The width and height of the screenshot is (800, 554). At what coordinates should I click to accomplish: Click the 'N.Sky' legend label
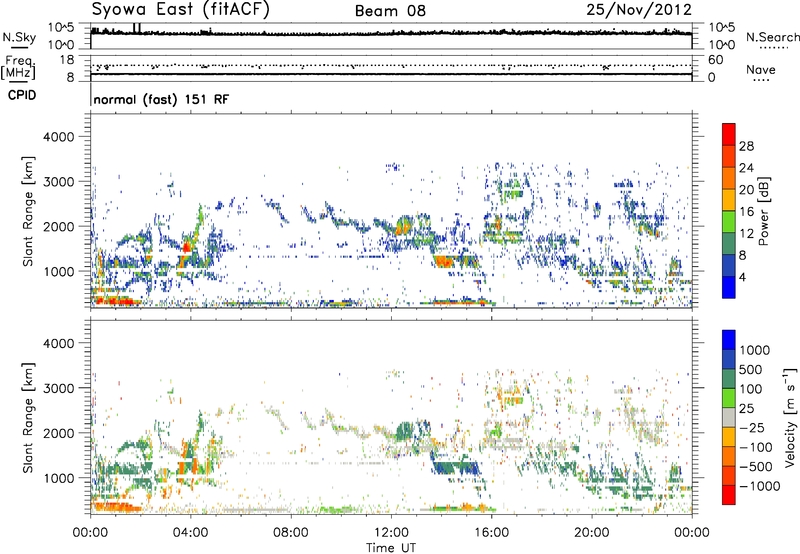pyautogui.click(x=19, y=37)
